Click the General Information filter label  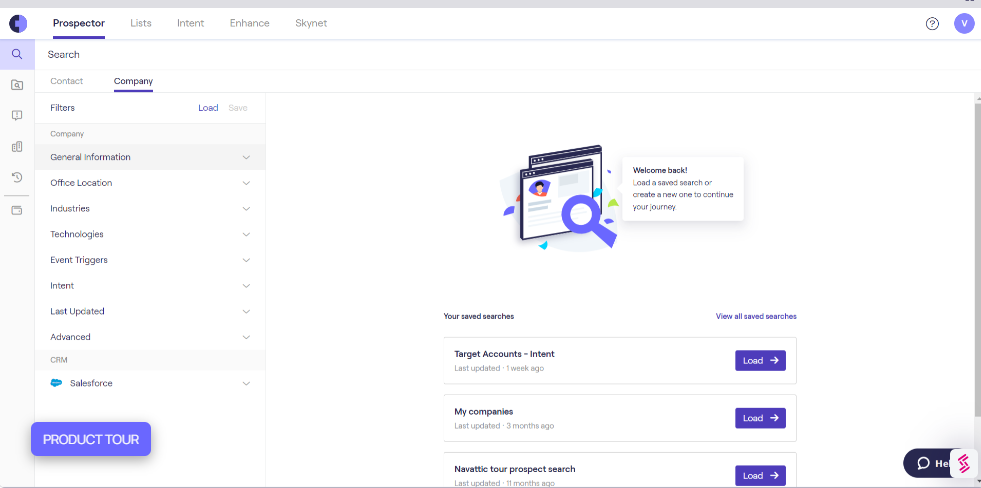coord(91,157)
